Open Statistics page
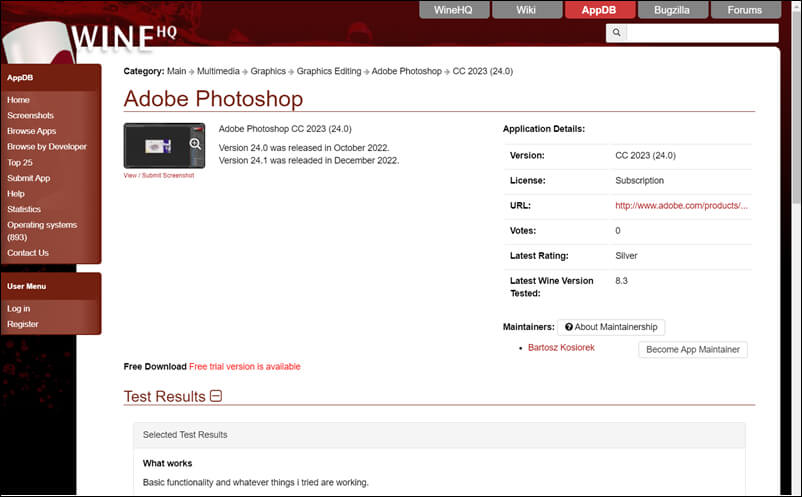Image resolution: width=802 pixels, height=497 pixels. [x=24, y=209]
